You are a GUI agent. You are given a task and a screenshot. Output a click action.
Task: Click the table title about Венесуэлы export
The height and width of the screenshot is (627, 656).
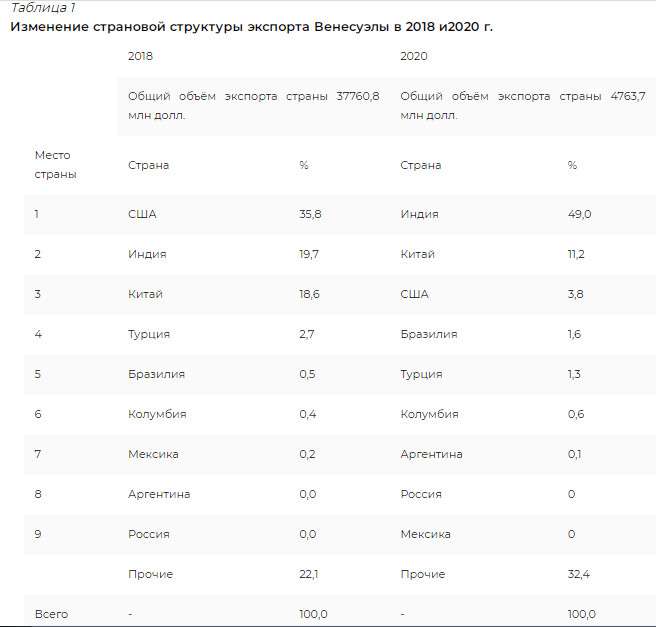pyautogui.click(x=251, y=27)
